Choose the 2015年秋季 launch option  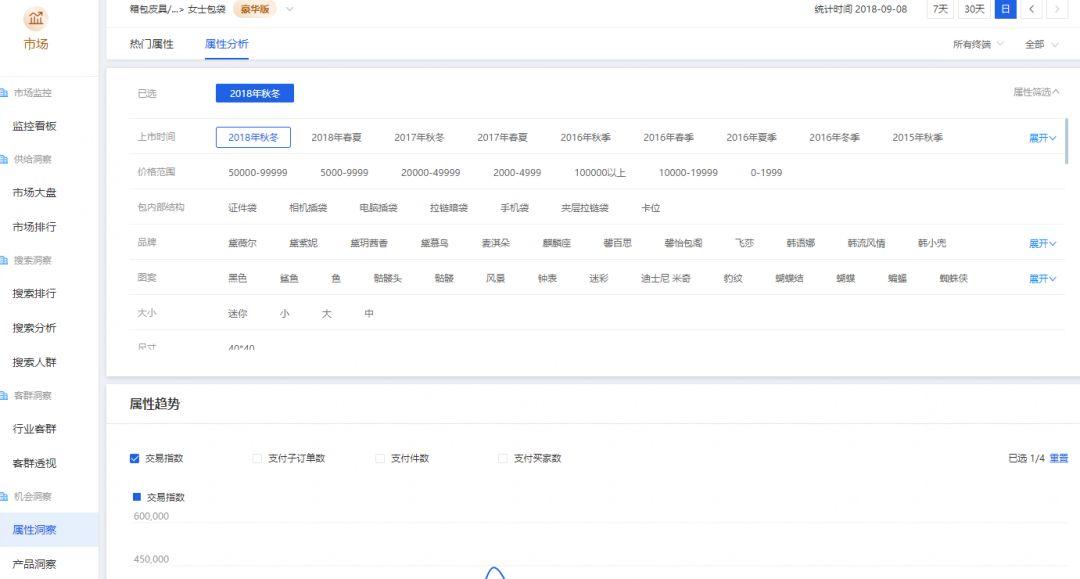917,137
